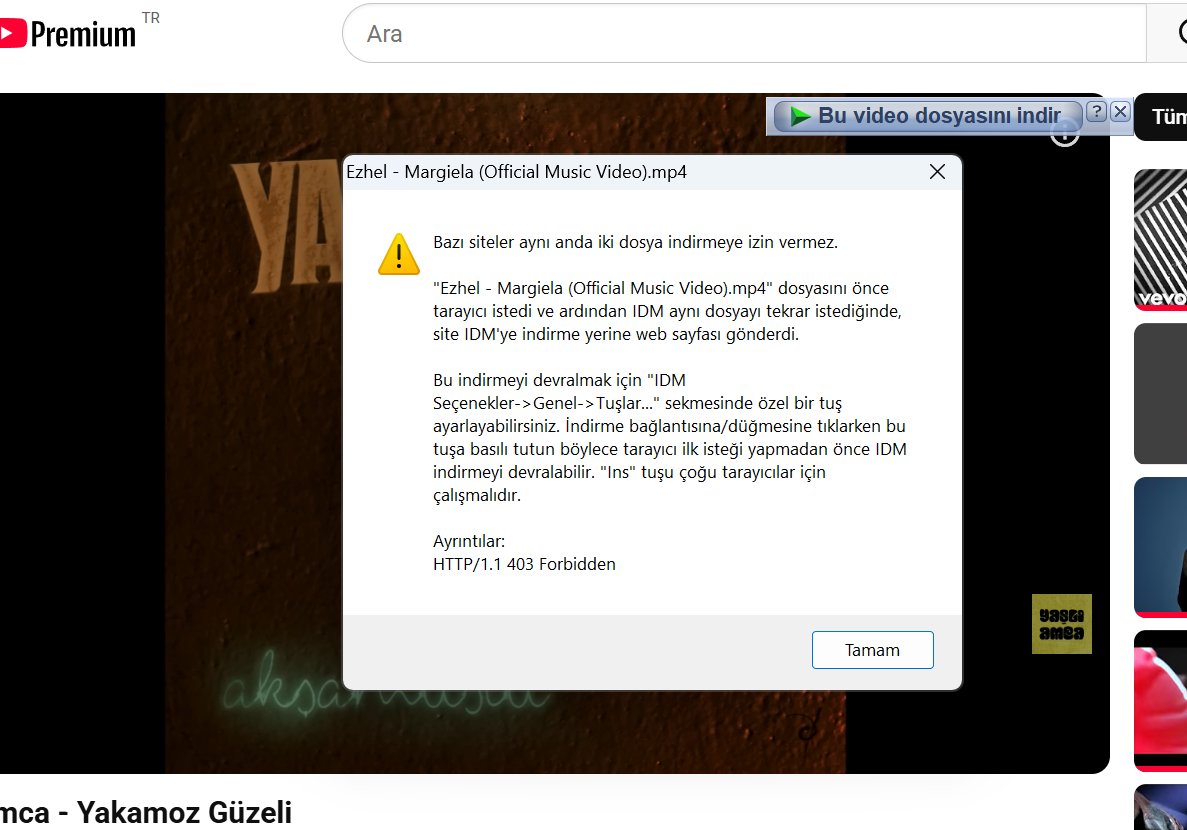1187x830 pixels.
Task: Open the gray placeholder recommended video thumbnail
Action: click(x=1161, y=394)
